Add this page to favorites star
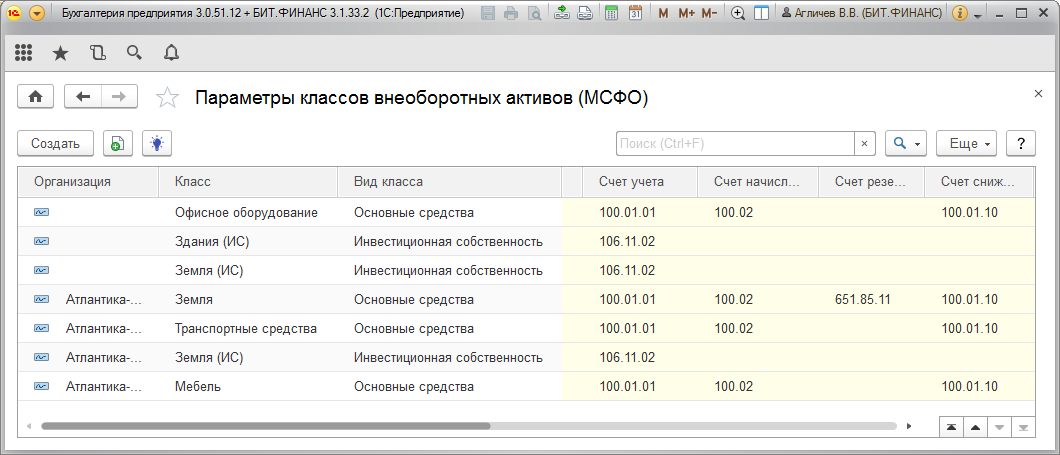The width and height of the screenshot is (1060, 455). tap(168, 98)
